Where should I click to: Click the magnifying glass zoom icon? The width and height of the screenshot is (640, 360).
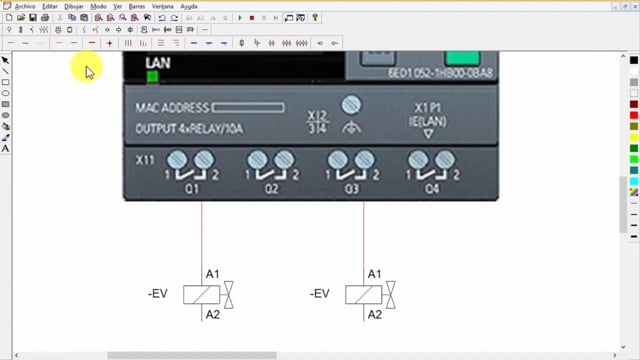tap(123, 18)
